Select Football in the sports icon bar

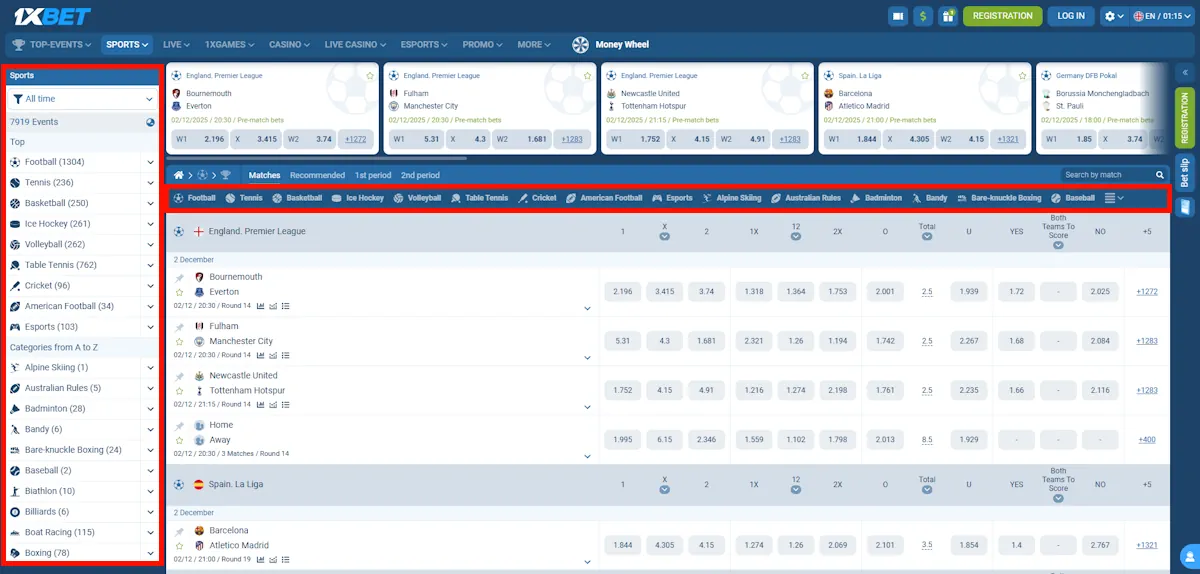point(195,198)
